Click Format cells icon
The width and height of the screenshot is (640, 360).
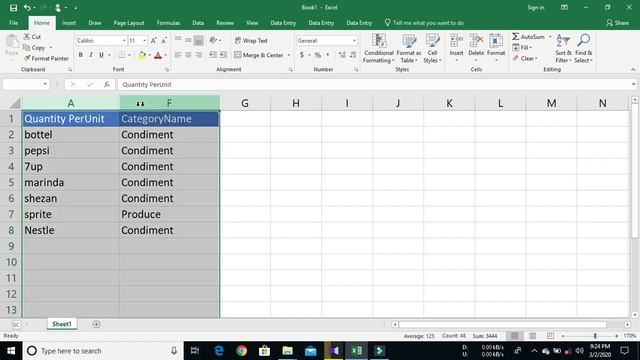tap(496, 41)
